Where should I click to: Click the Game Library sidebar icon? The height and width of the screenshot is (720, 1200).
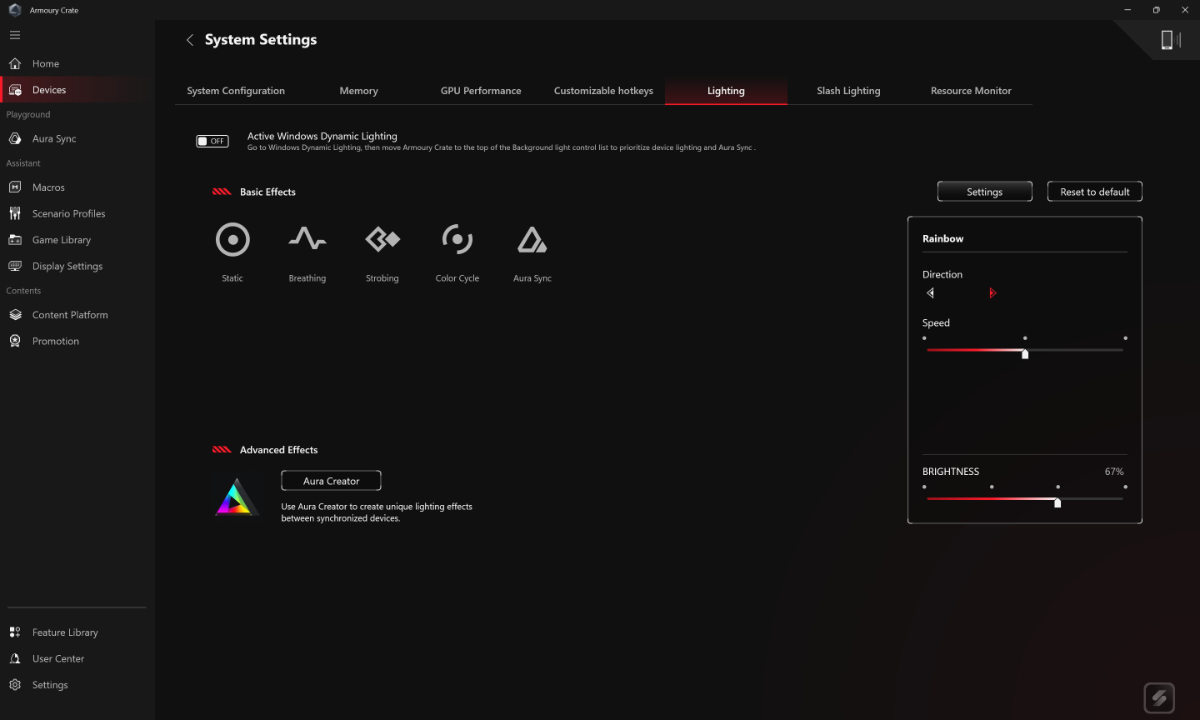15,240
